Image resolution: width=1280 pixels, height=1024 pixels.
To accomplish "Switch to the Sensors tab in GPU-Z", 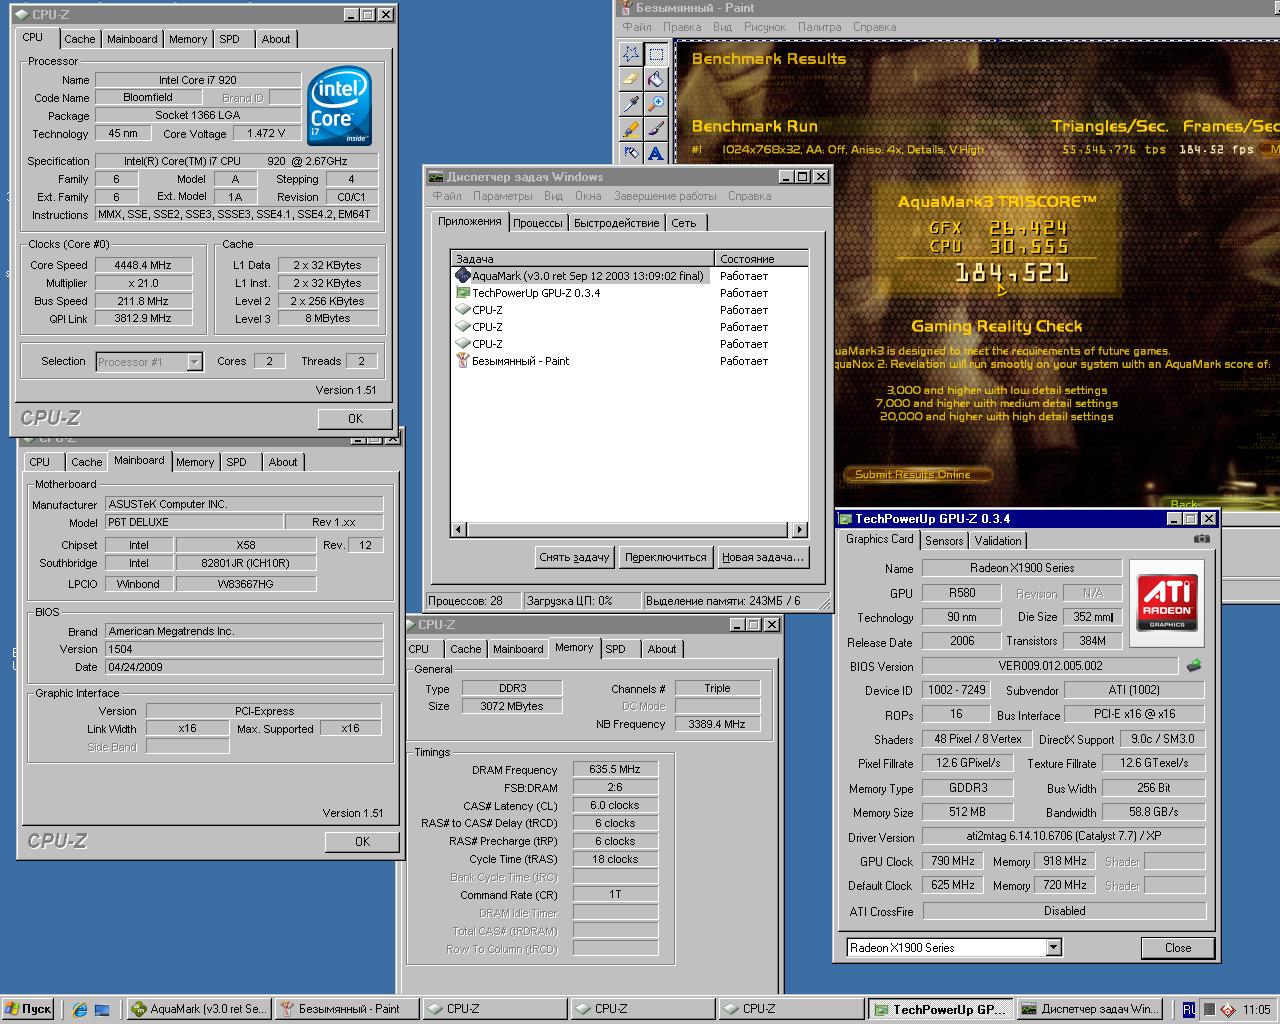I will click(x=944, y=541).
